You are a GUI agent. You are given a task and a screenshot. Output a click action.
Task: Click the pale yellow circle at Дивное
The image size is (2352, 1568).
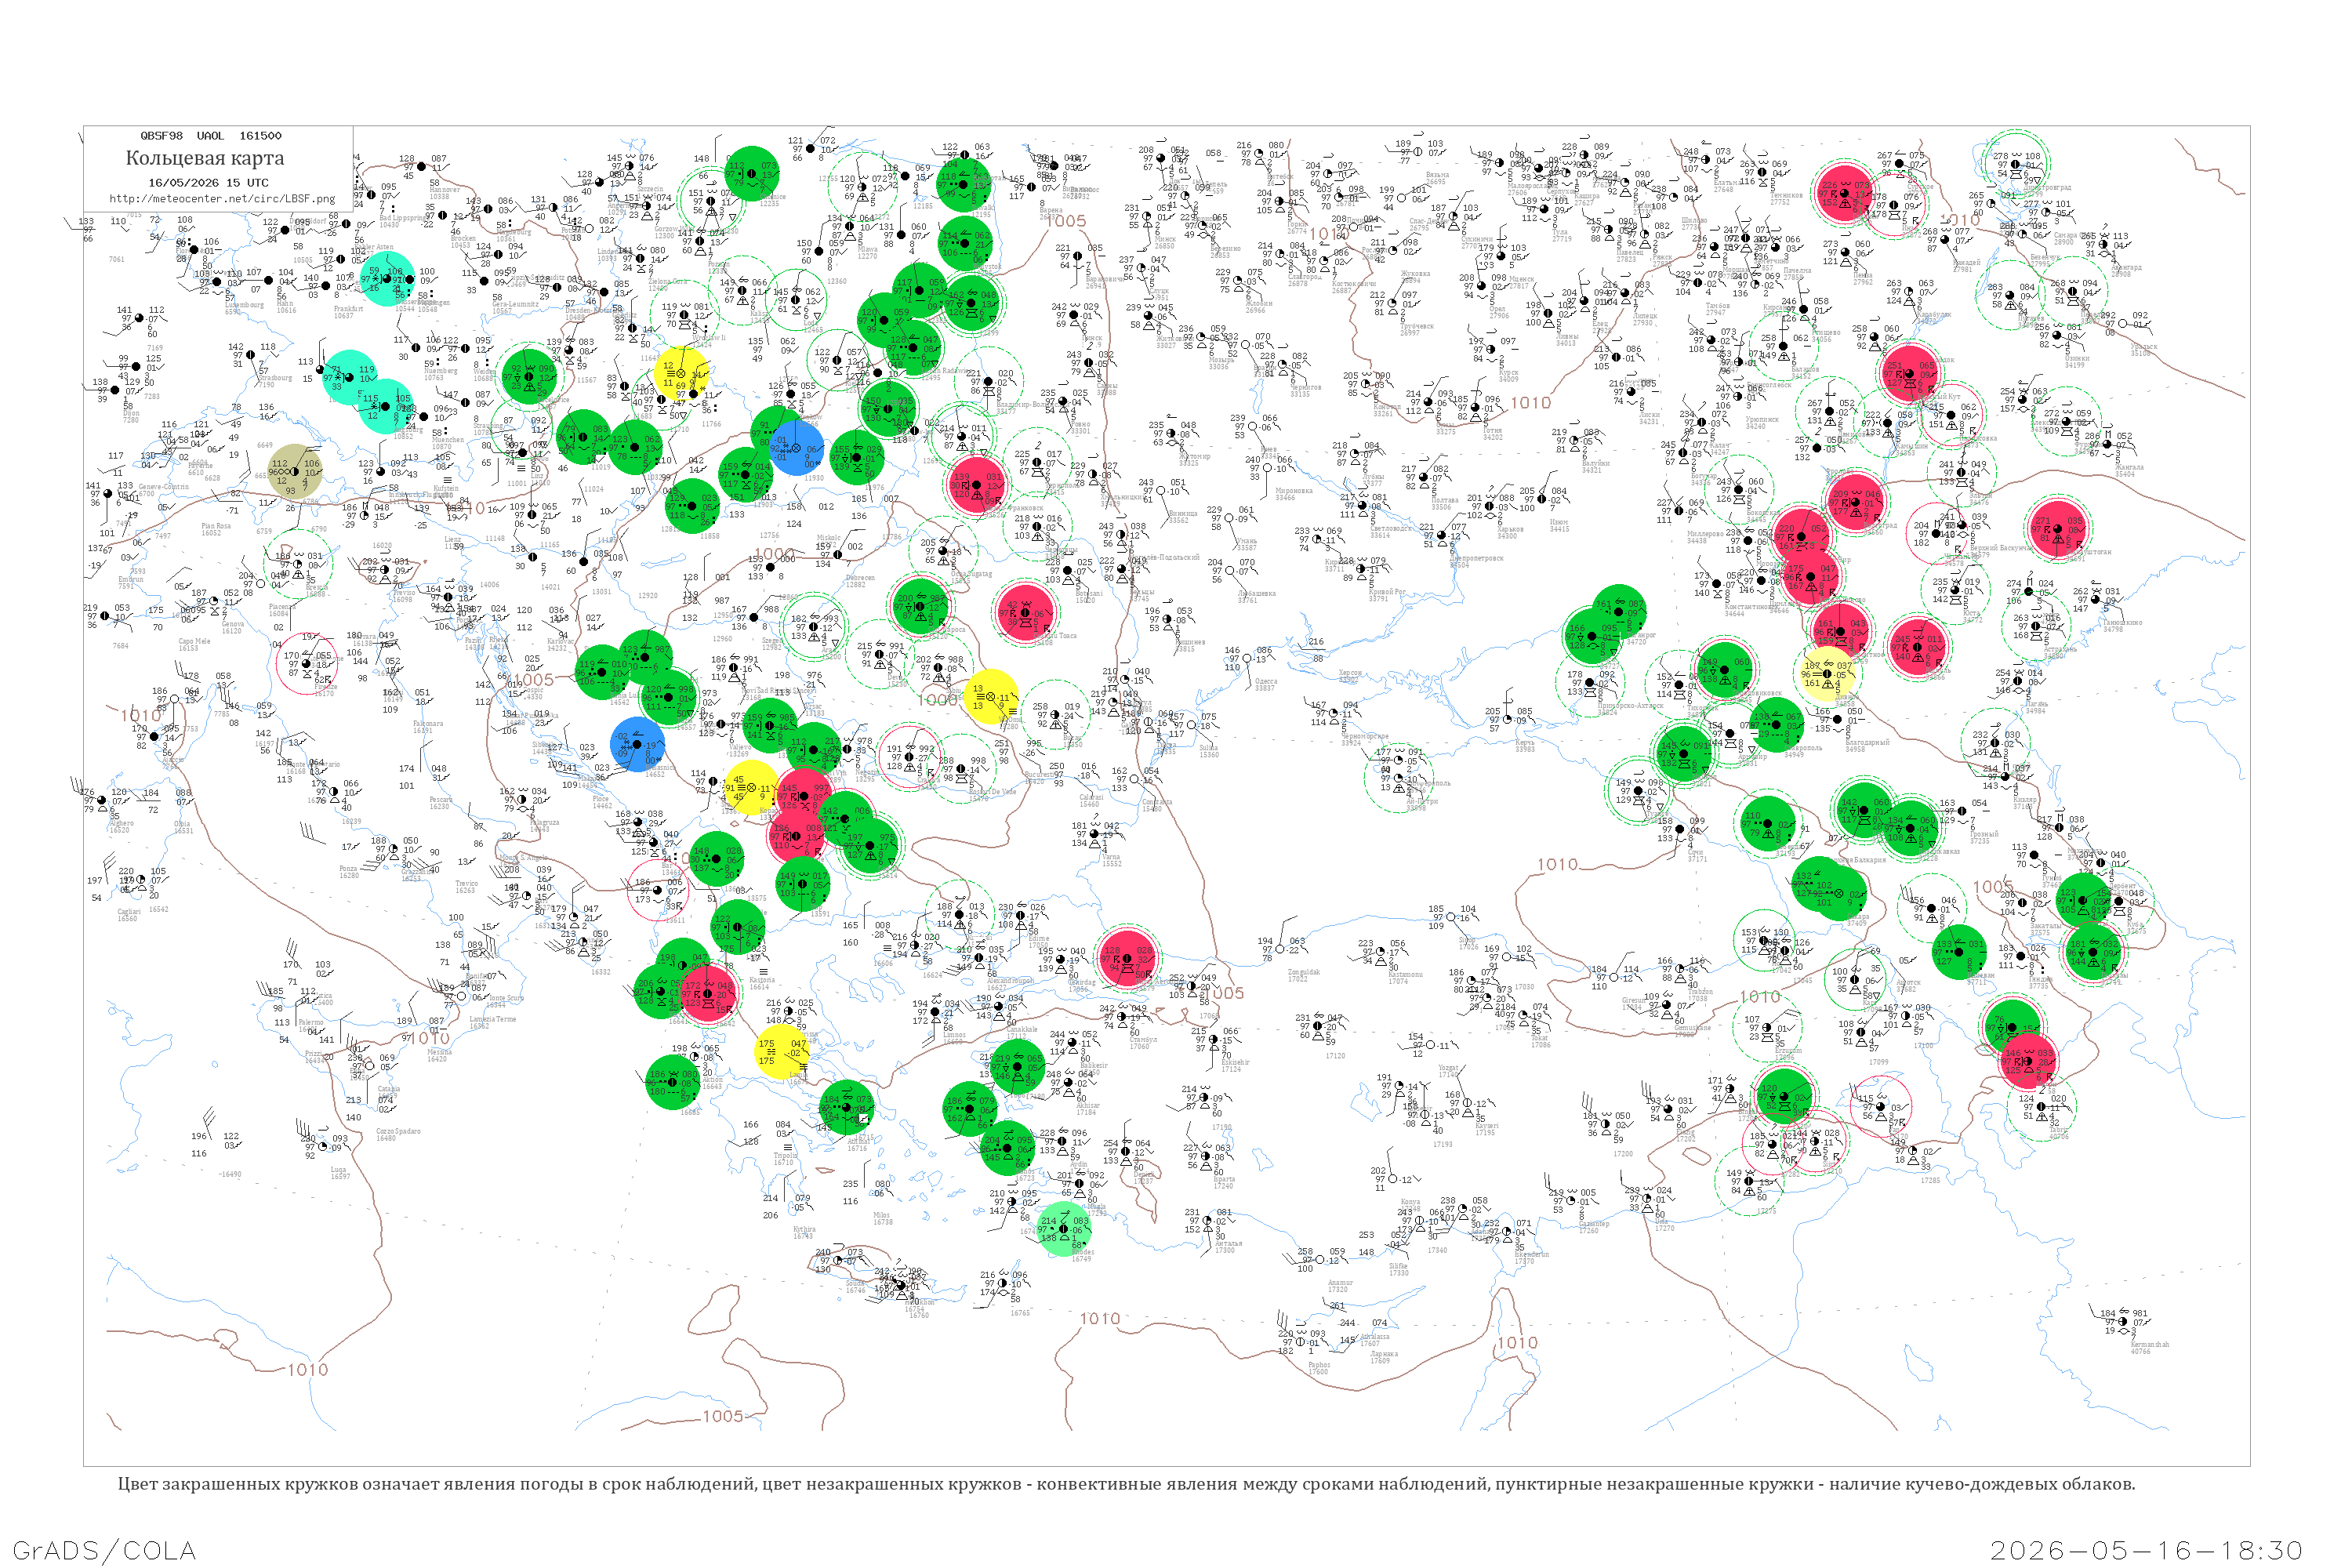pos(1829,674)
